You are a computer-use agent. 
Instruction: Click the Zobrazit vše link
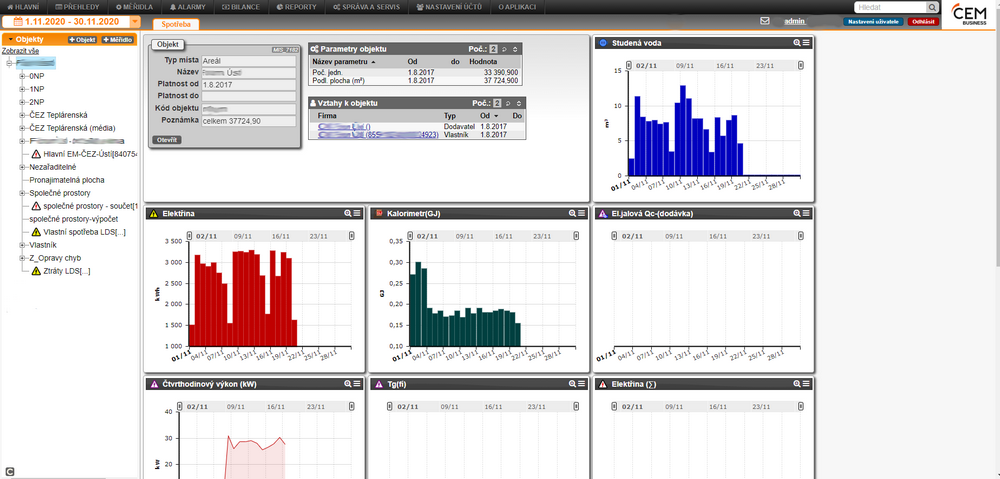(x=20, y=50)
